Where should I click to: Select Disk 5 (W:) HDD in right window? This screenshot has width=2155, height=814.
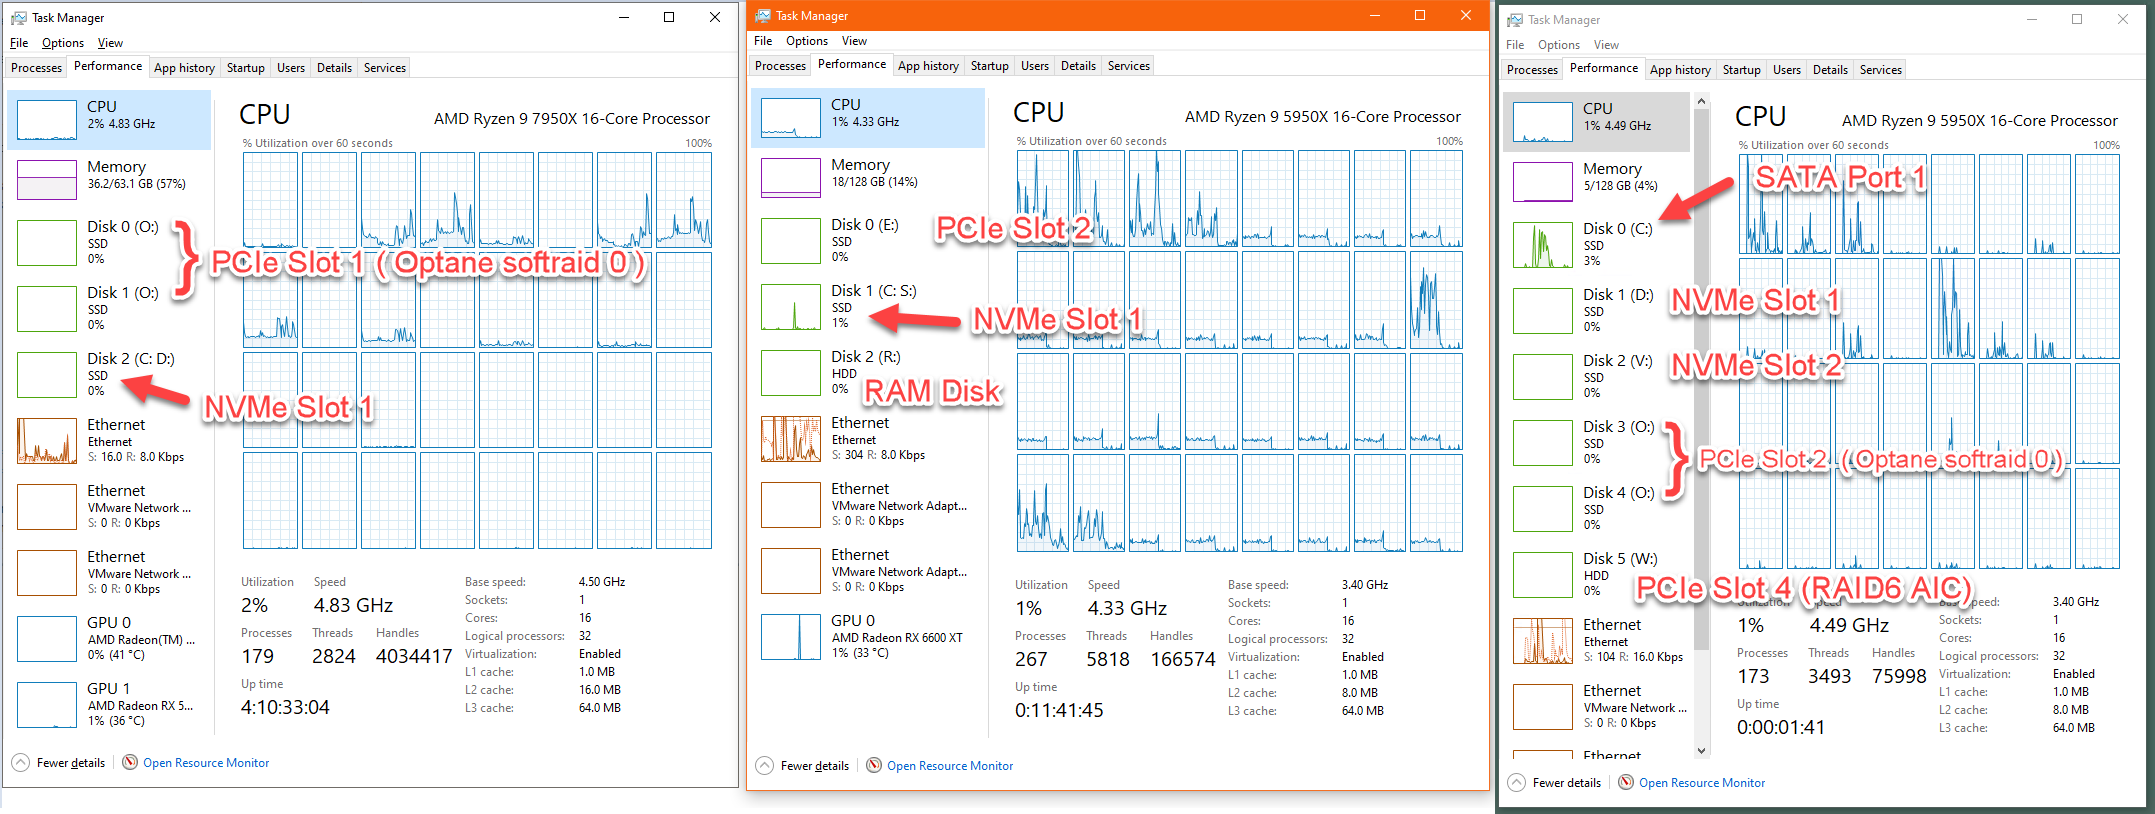[x=1596, y=574]
